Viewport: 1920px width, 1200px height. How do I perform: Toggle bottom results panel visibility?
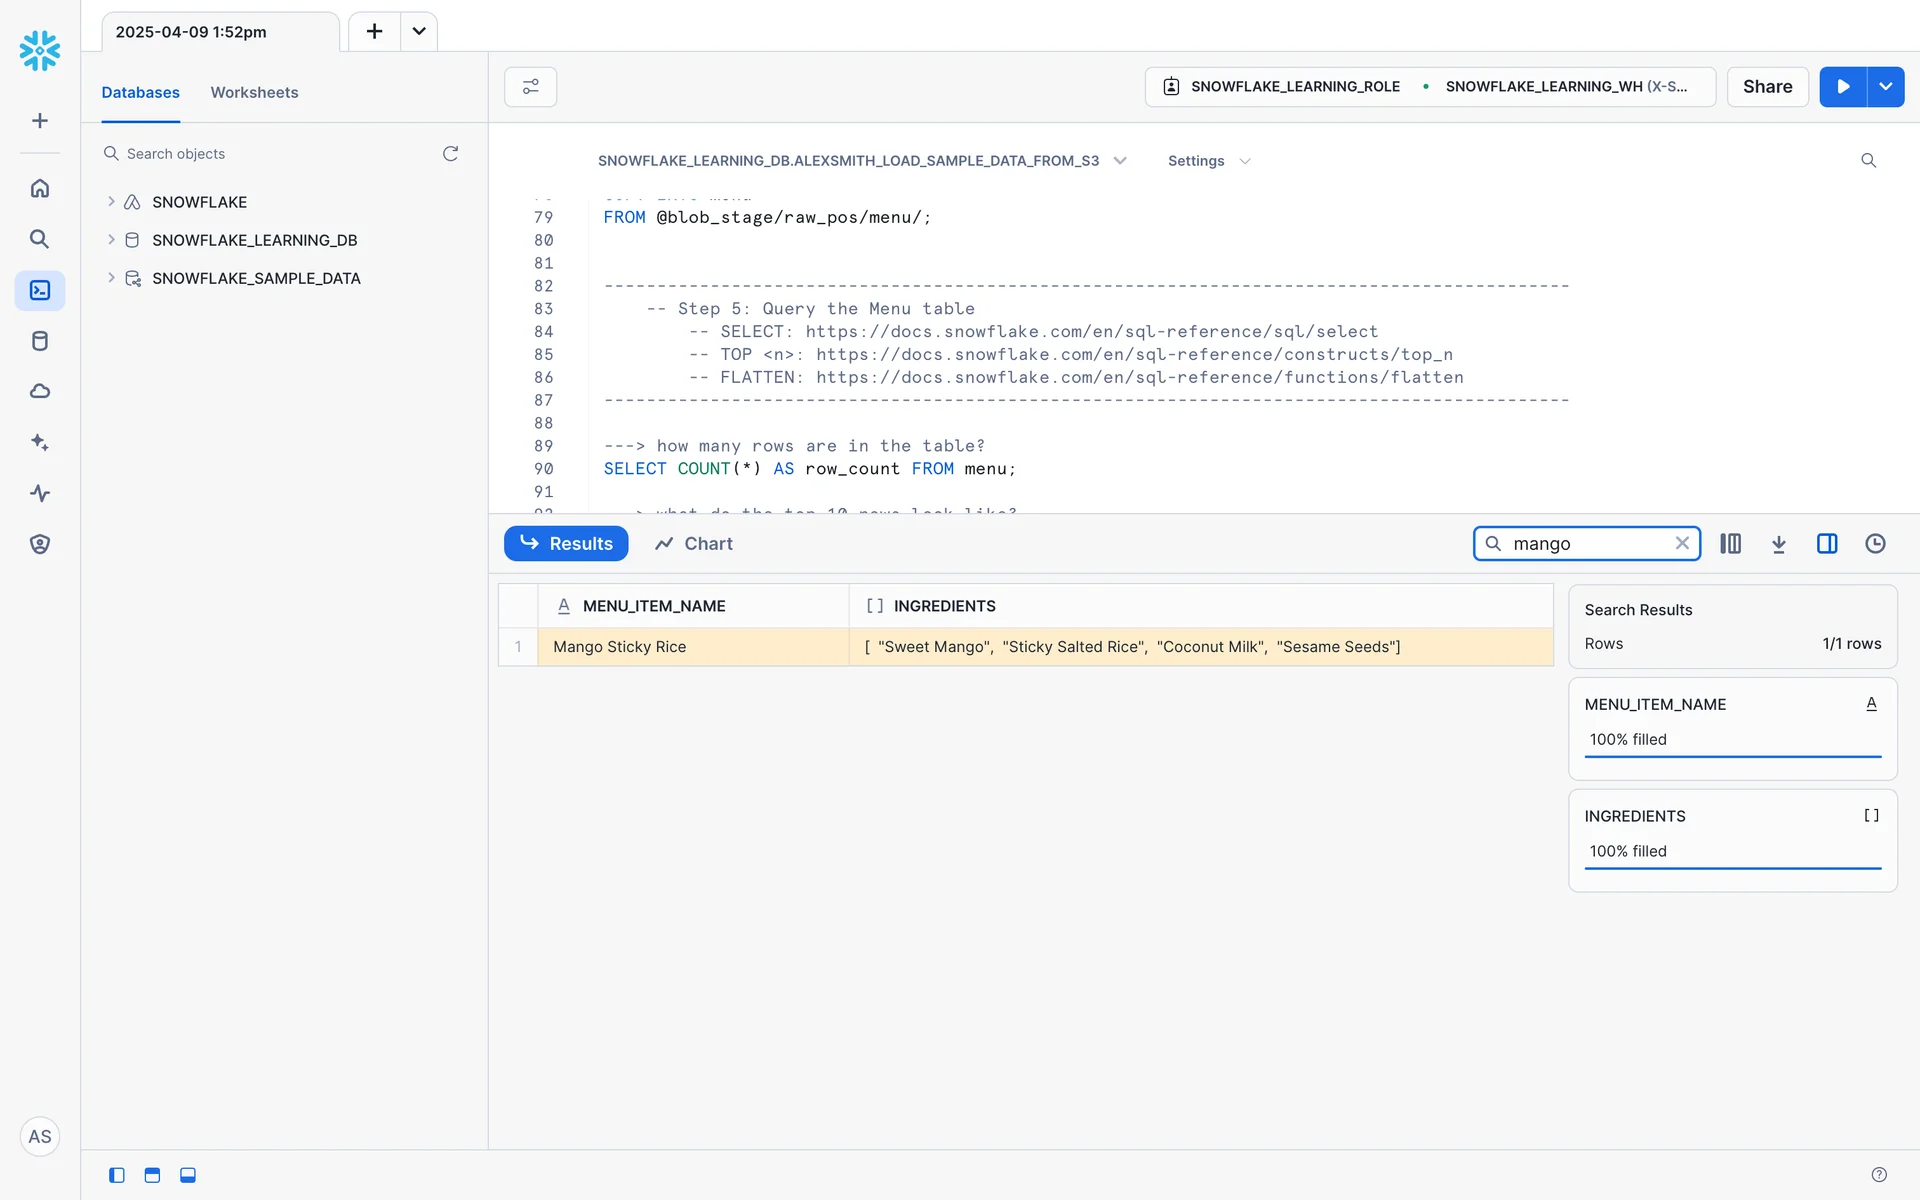[x=188, y=1175]
